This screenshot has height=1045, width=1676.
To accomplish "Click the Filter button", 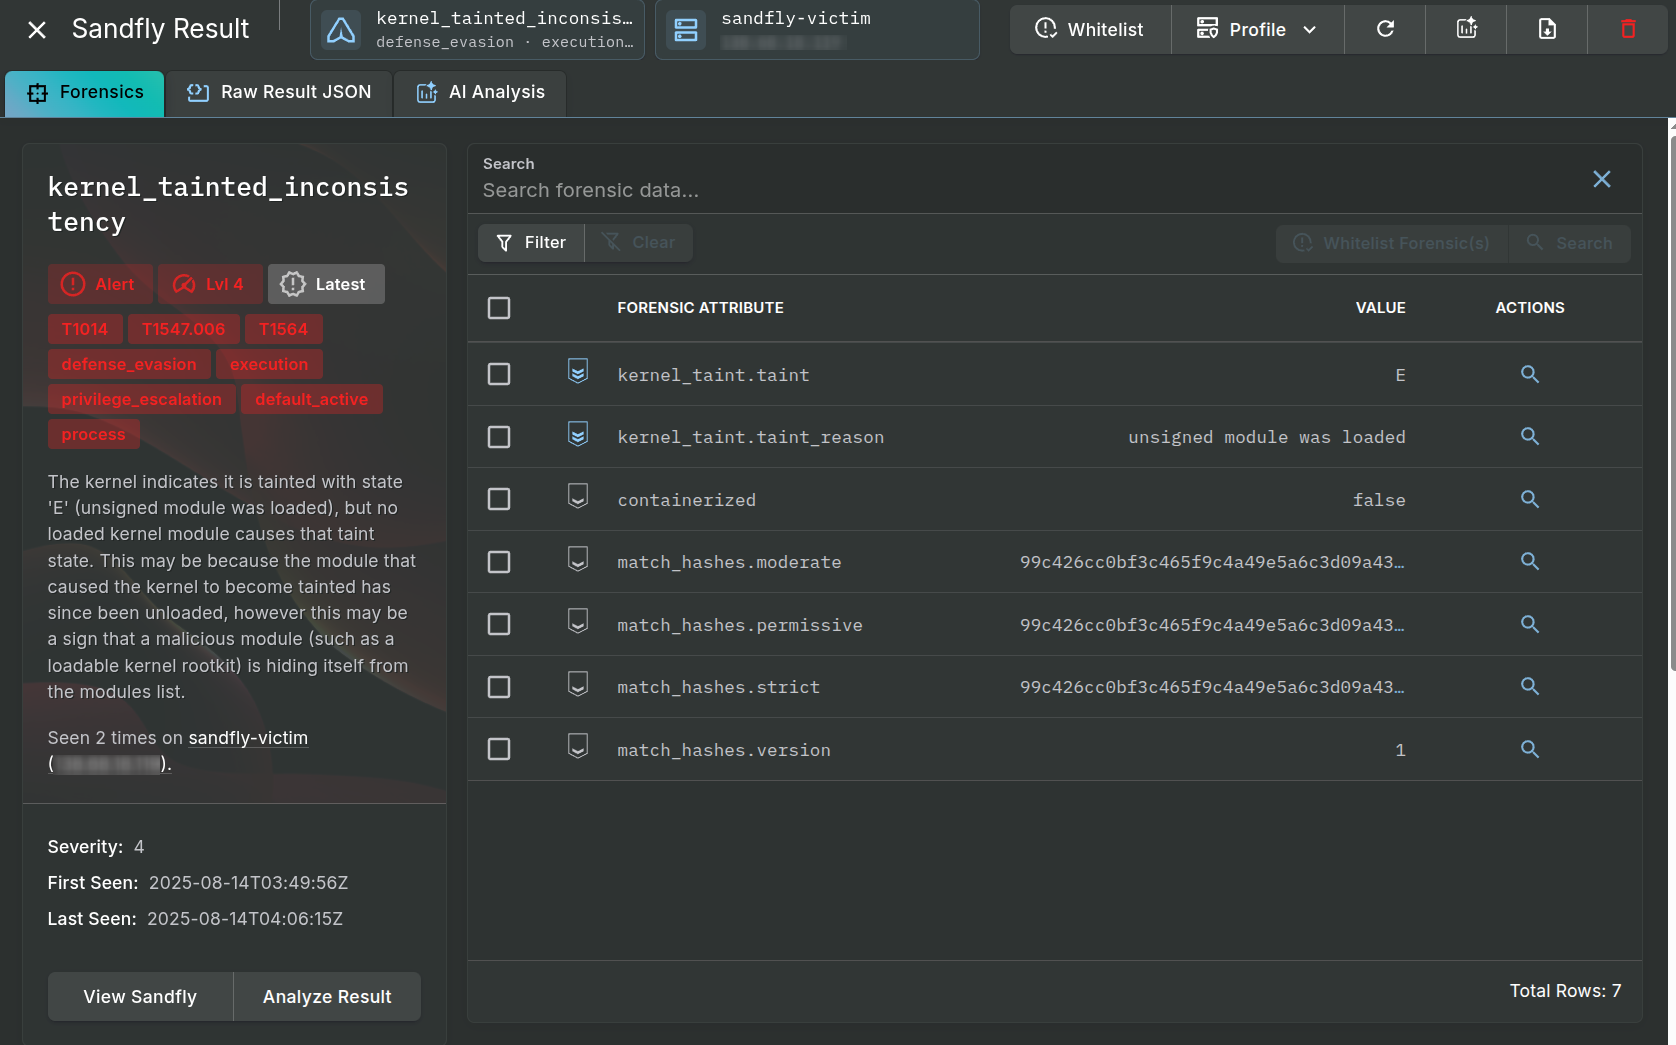I will [531, 243].
